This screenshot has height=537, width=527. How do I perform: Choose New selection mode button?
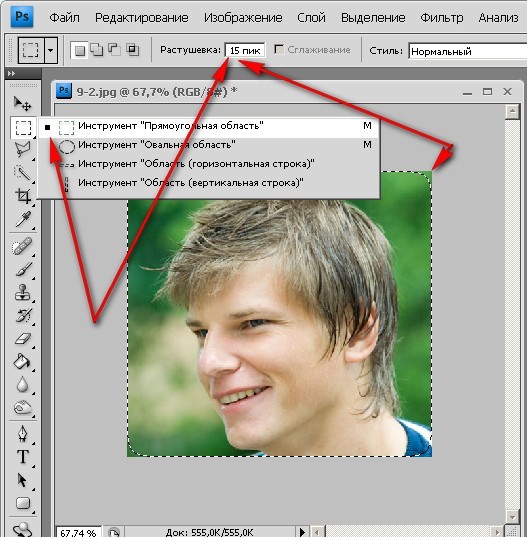coord(79,51)
